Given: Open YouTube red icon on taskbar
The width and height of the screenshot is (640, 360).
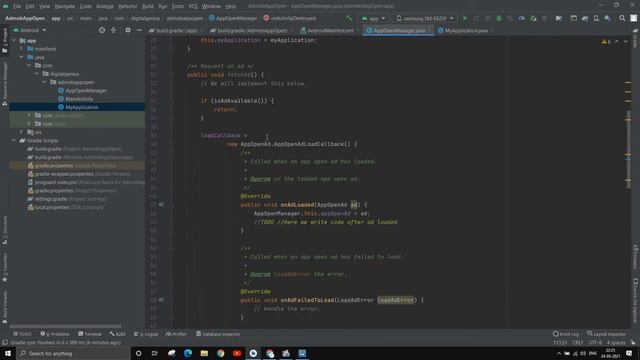Looking at the screenshot, I should coord(237,353).
